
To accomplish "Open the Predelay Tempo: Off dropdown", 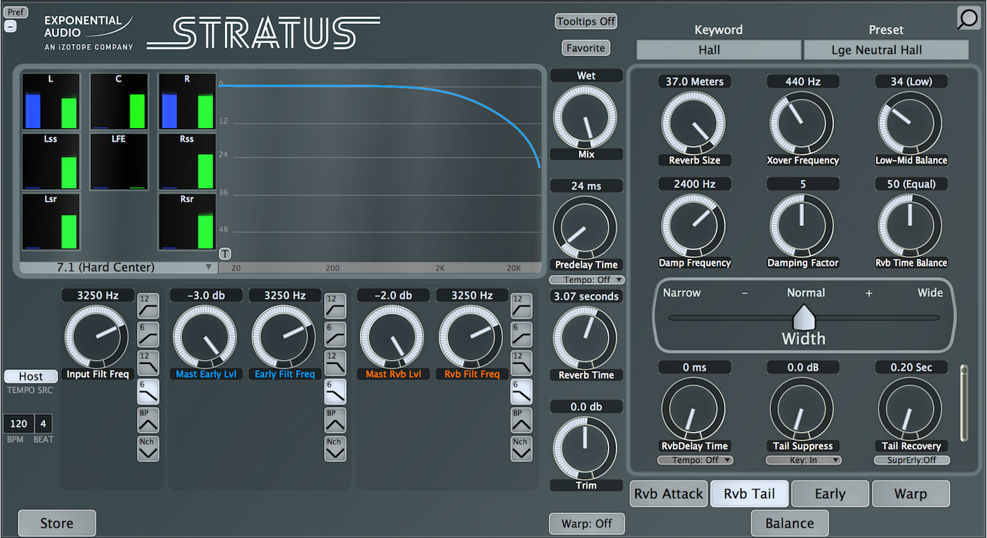I will pos(586,280).
